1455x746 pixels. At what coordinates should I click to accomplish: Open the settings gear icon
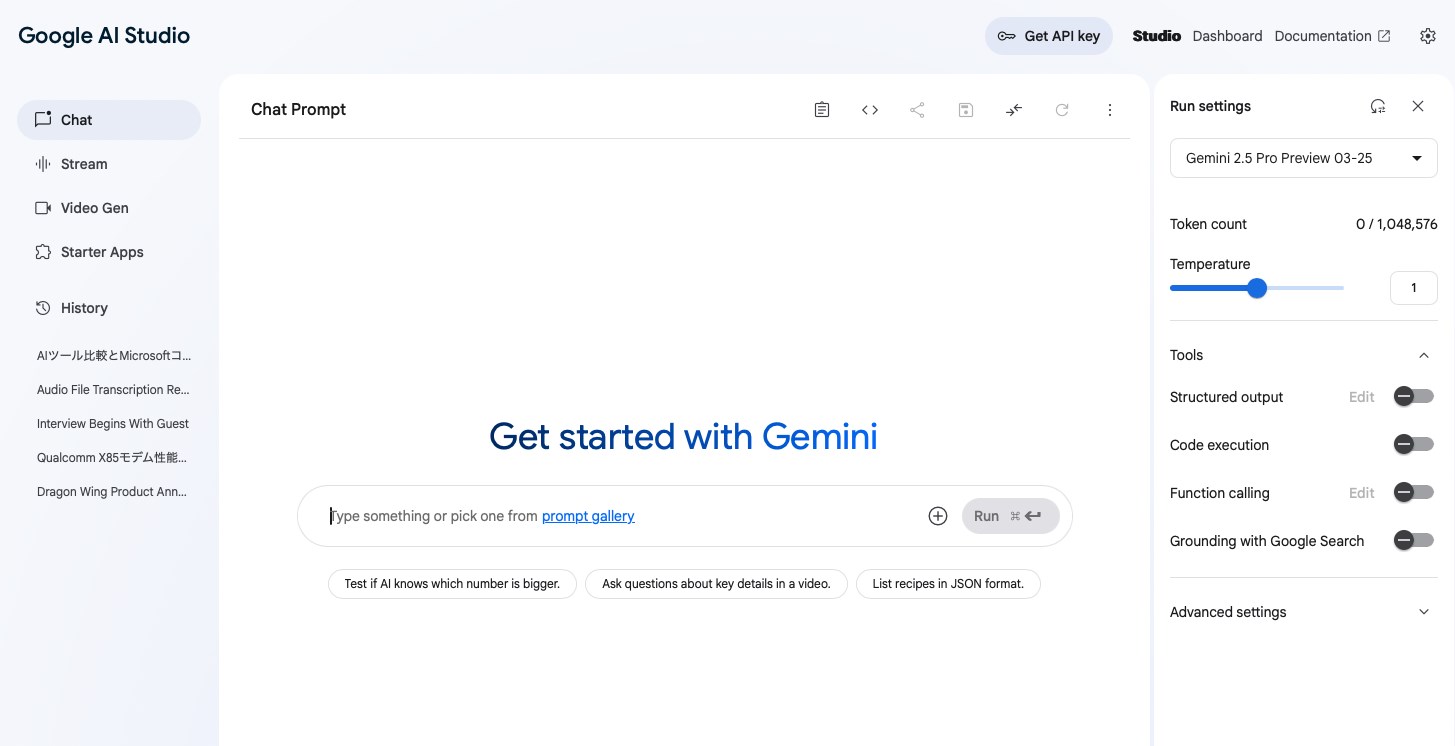(1428, 36)
